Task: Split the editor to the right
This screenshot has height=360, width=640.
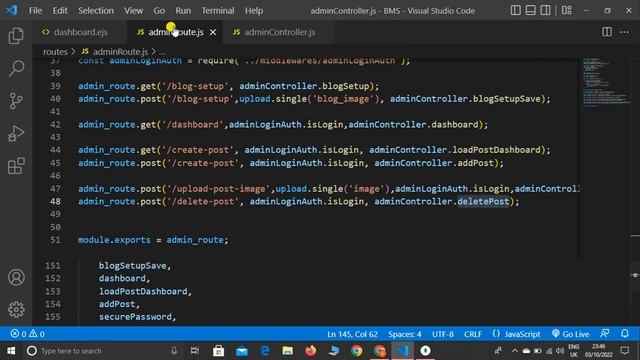Action: (x=607, y=32)
